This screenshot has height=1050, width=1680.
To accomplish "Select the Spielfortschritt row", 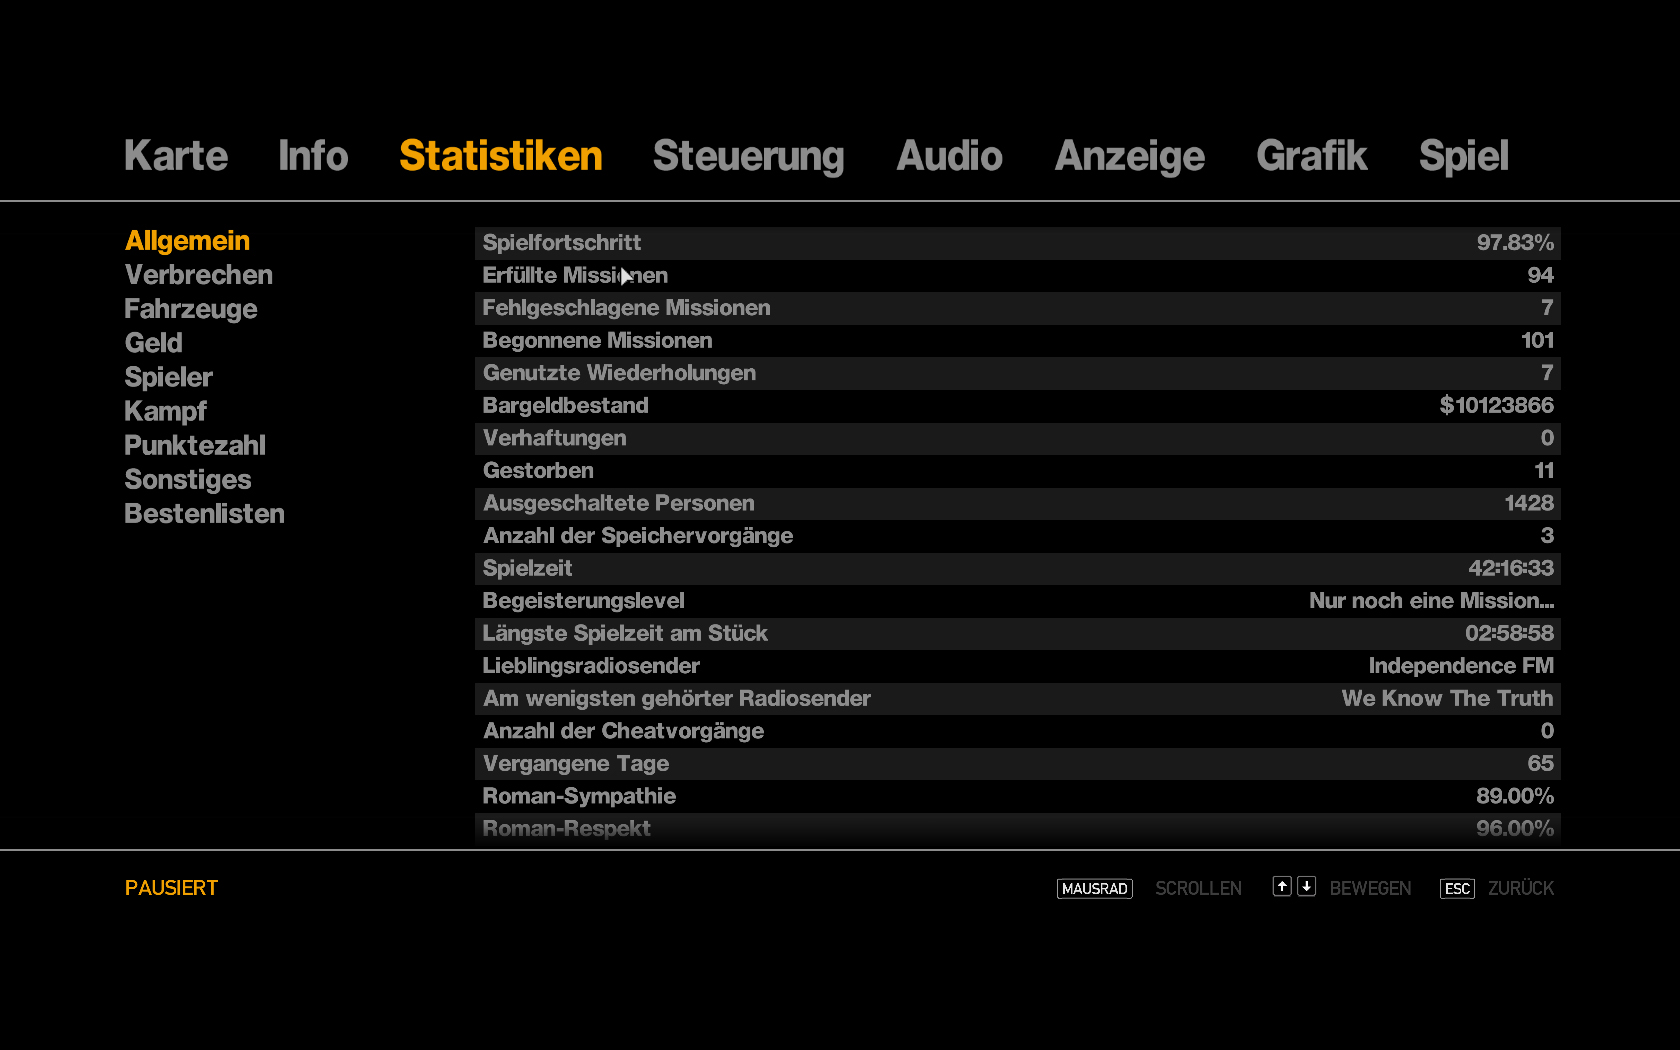I will tap(1018, 243).
